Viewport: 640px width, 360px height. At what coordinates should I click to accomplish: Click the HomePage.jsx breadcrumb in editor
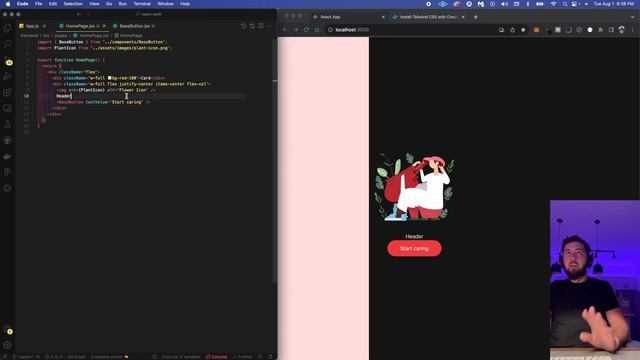[x=91, y=36]
